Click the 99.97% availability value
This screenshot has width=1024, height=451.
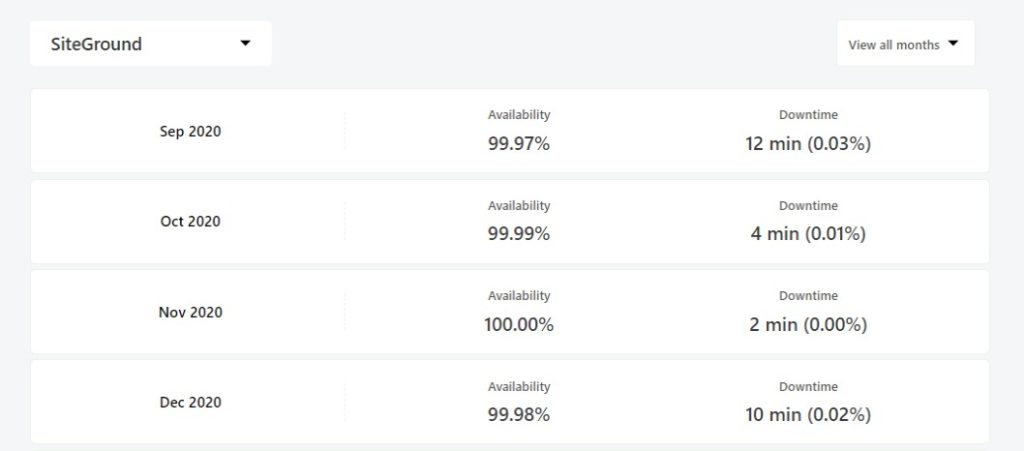pos(519,144)
